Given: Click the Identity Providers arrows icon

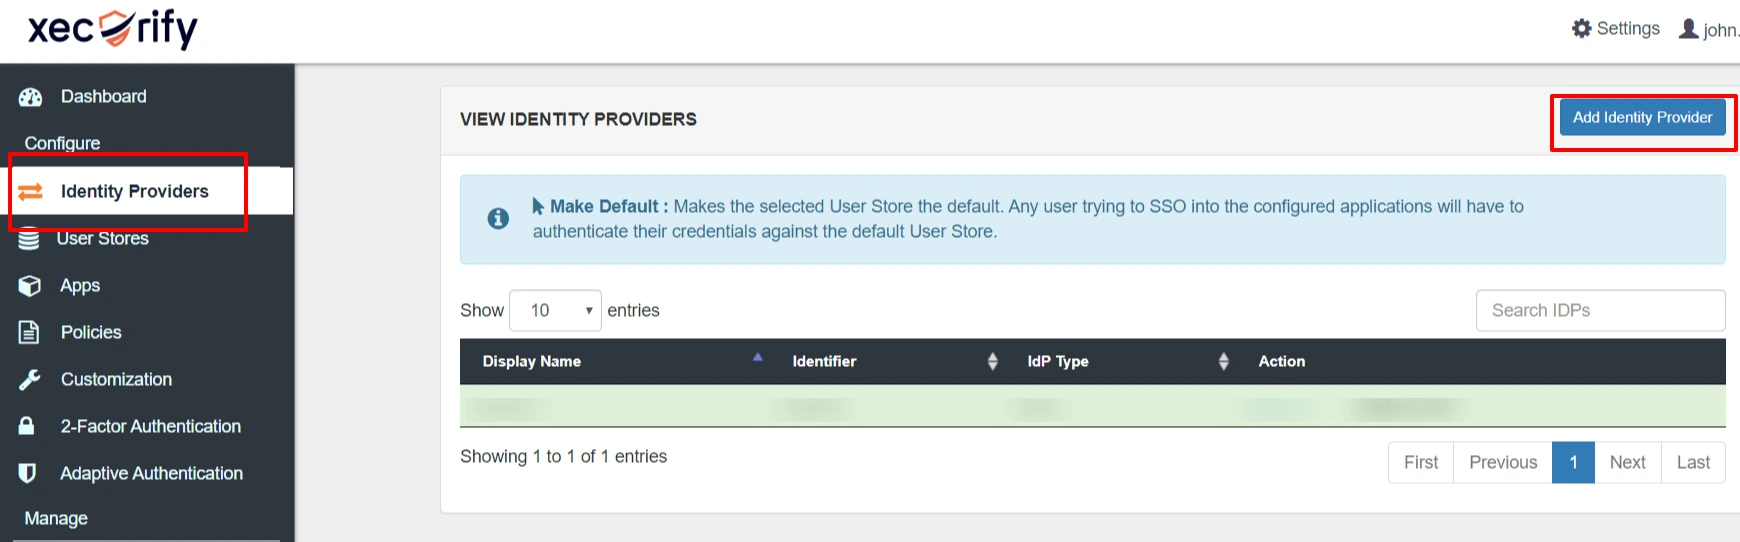Looking at the screenshot, I should click(30, 191).
